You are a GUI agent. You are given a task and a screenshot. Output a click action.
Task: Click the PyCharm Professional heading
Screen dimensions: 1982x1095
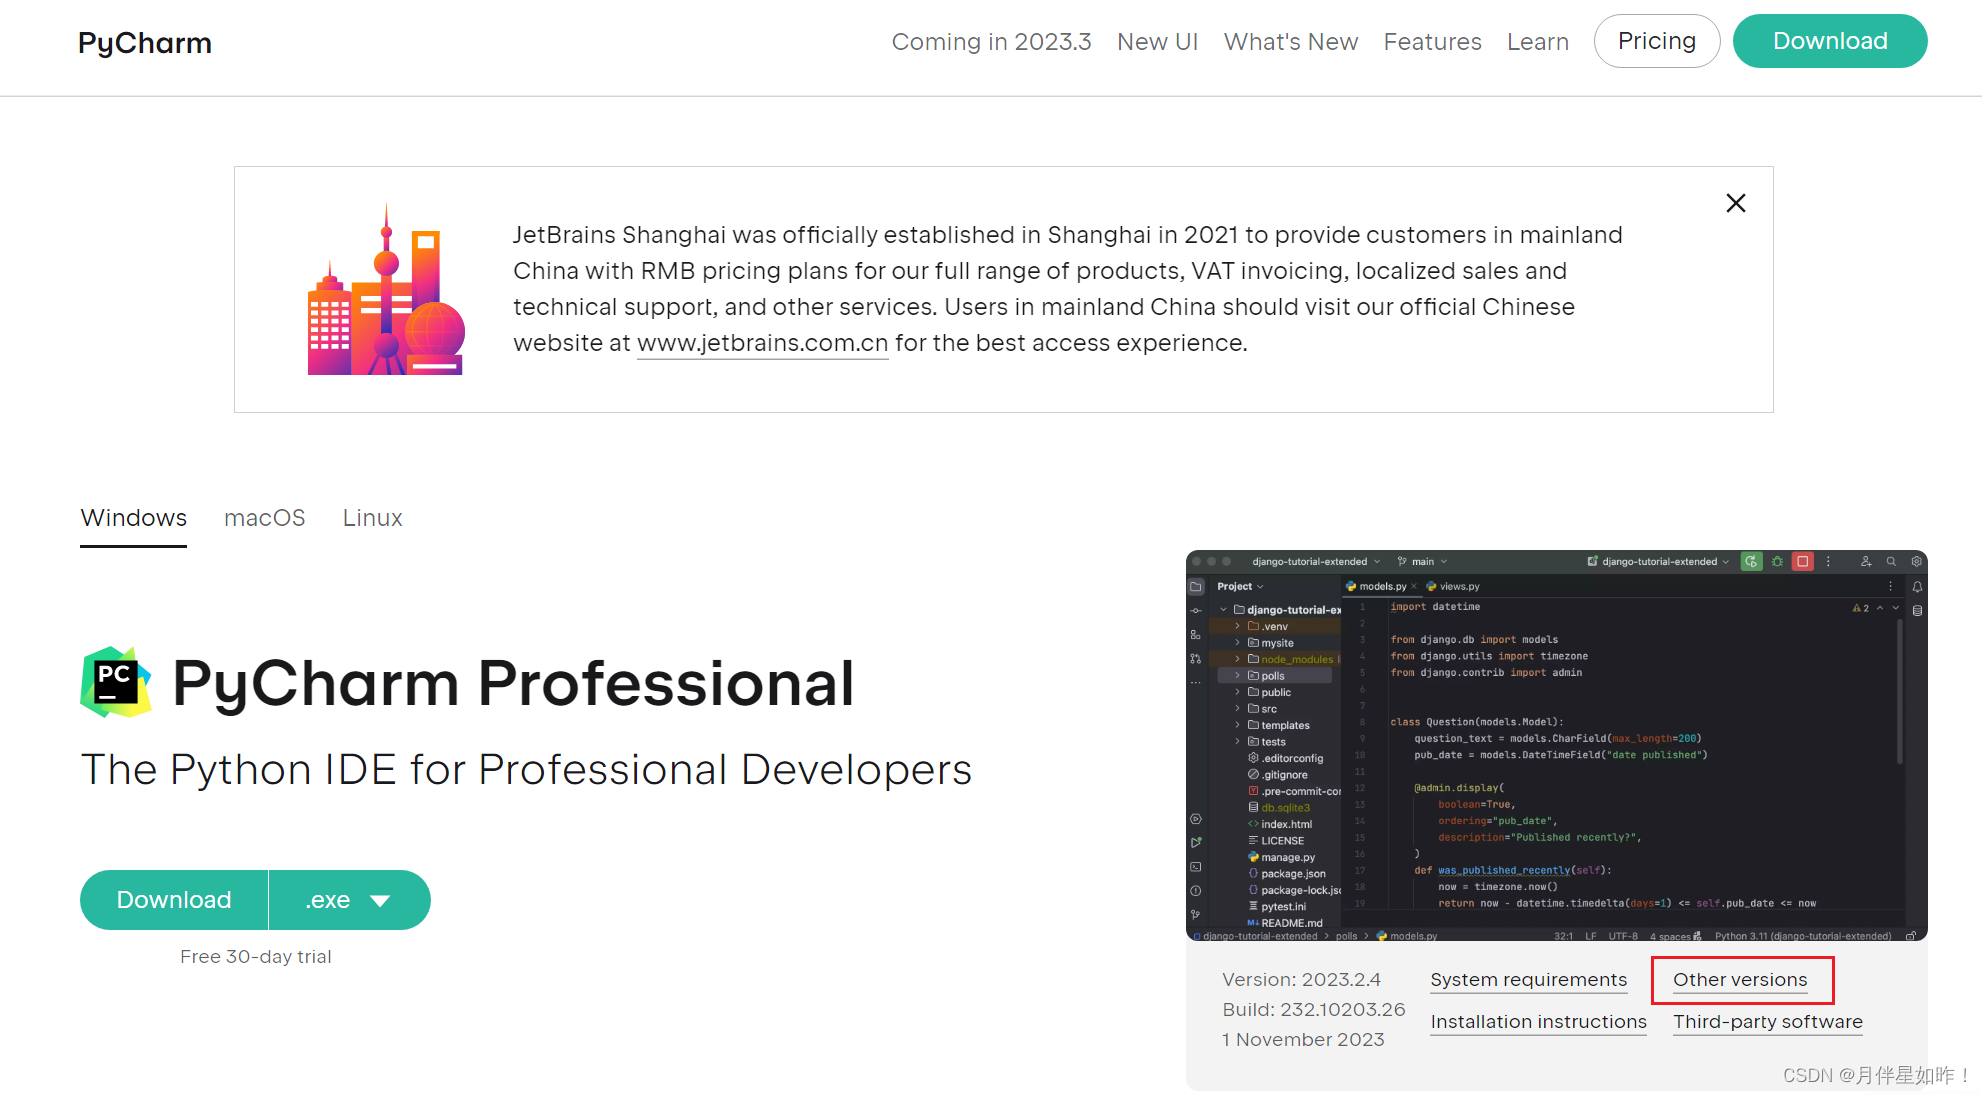coord(513,684)
